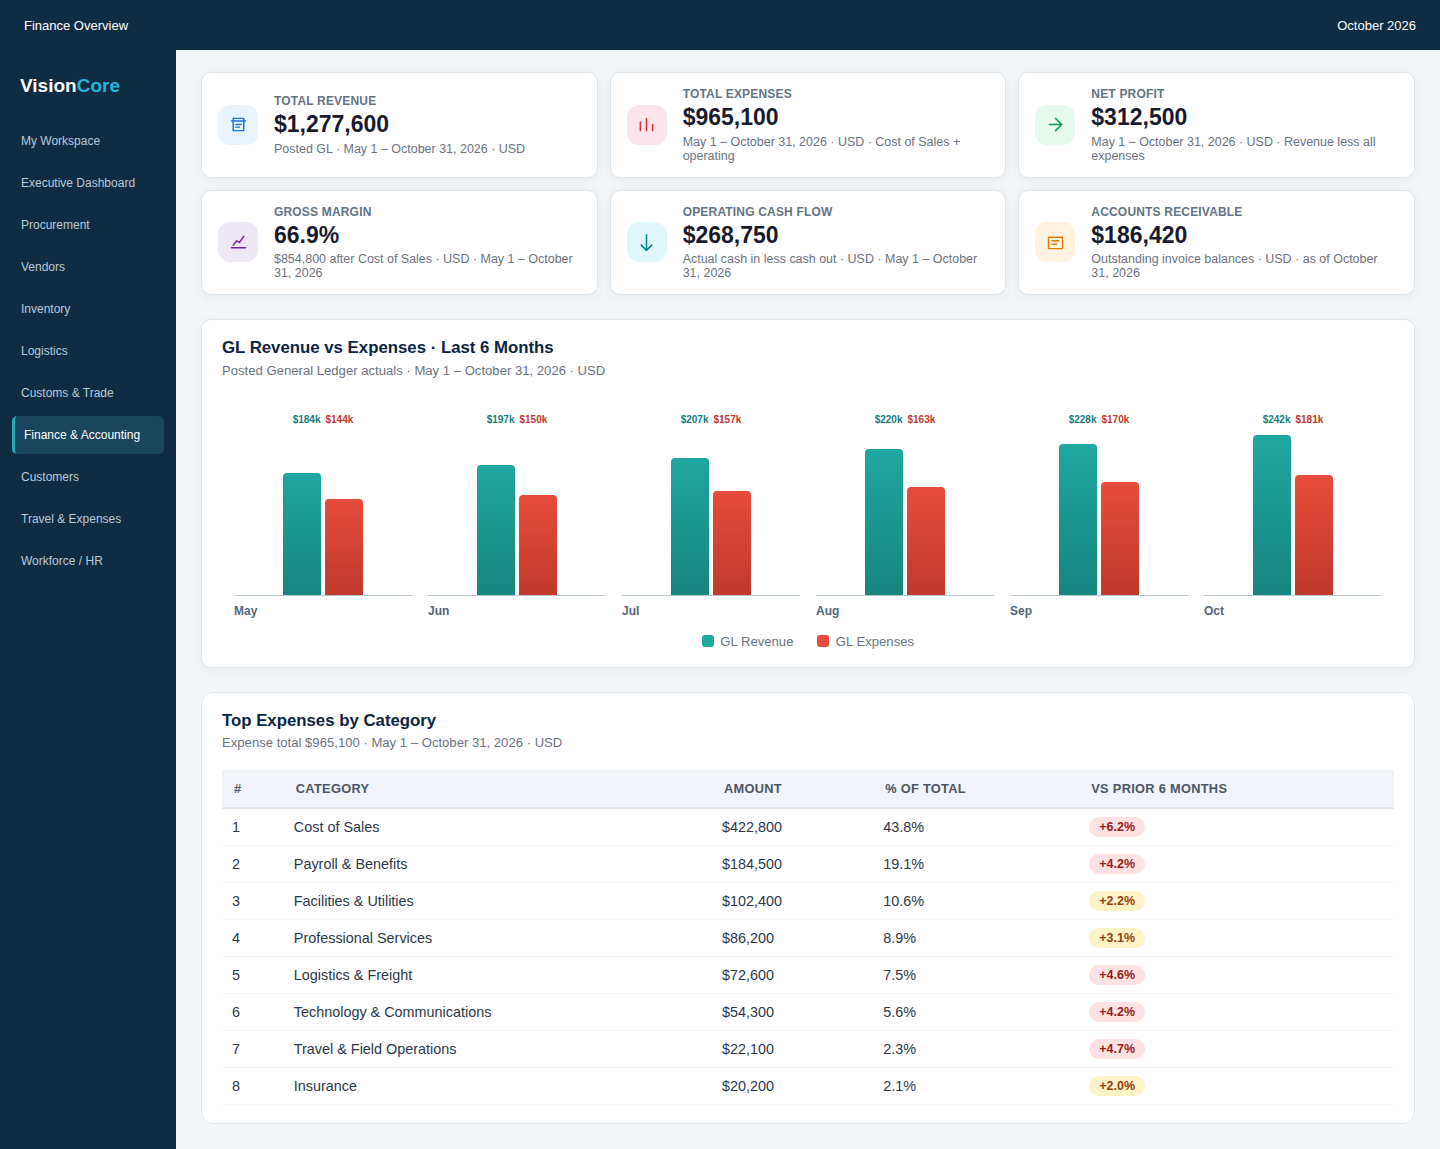Click the Payroll & Benefits category
The width and height of the screenshot is (1440, 1149).
coord(351,864)
